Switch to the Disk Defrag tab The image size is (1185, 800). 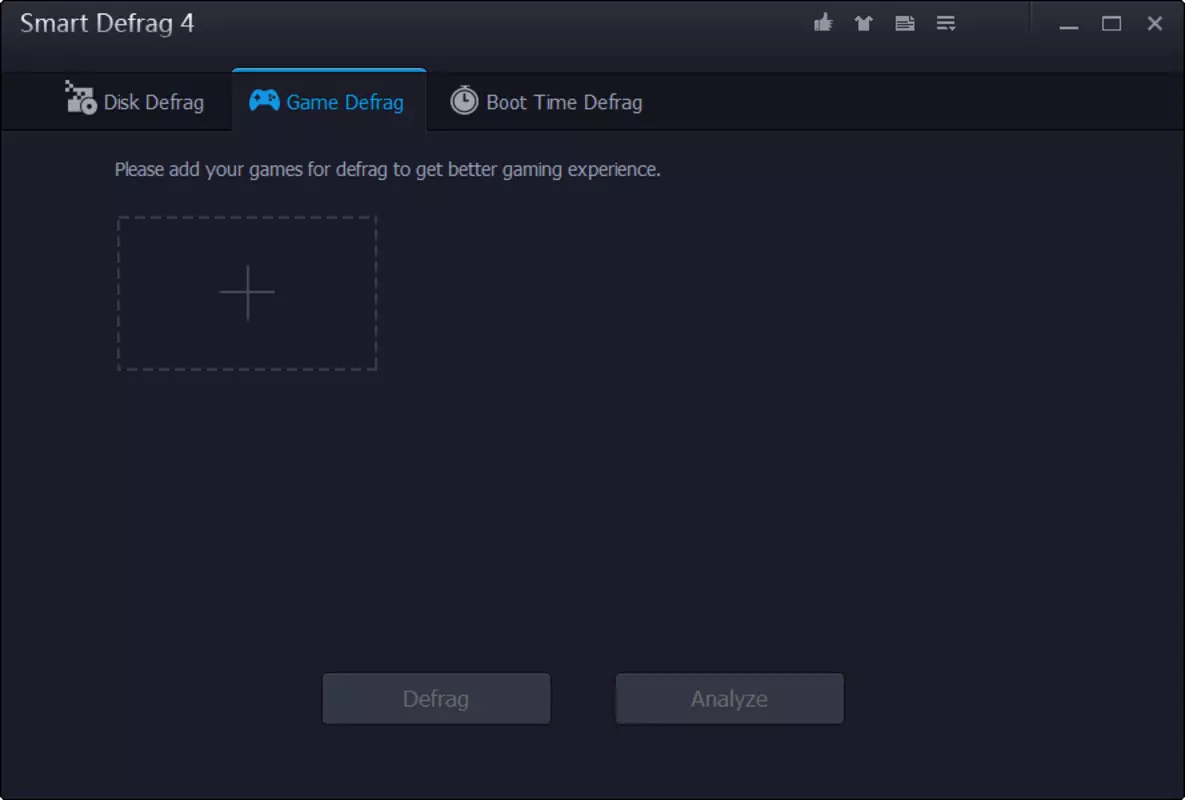click(135, 101)
